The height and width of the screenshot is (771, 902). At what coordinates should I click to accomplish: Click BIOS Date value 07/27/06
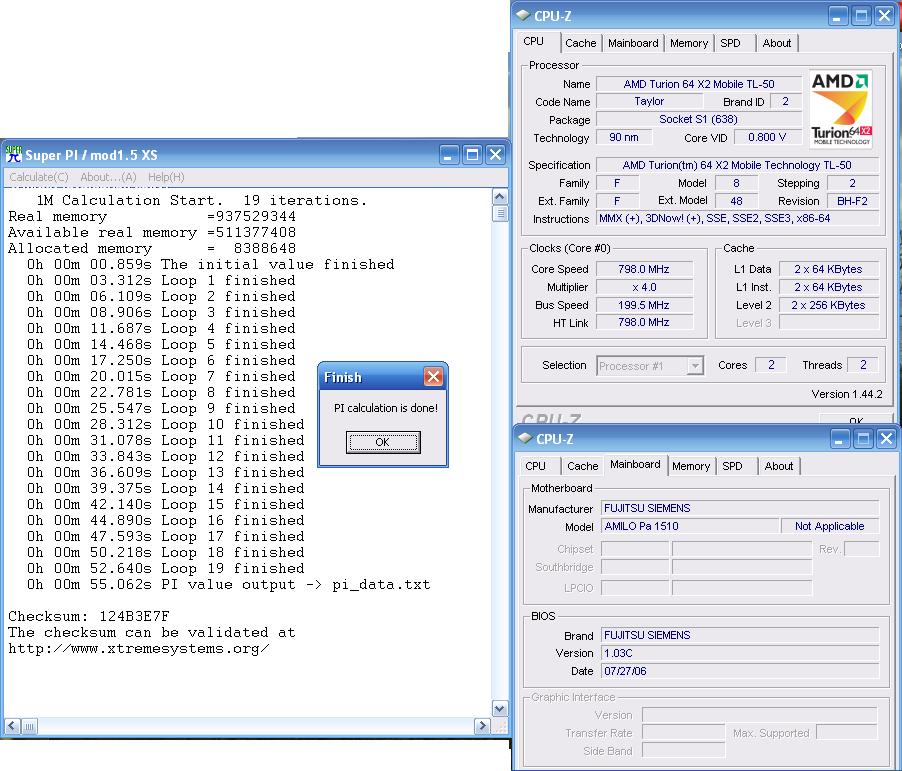click(x=740, y=671)
